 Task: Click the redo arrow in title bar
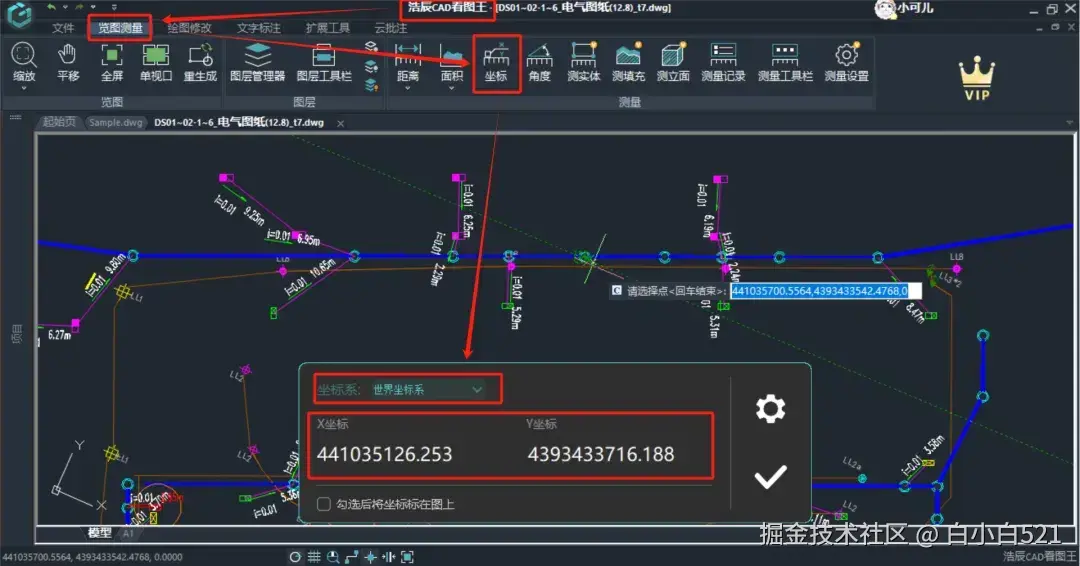[x=79, y=7]
